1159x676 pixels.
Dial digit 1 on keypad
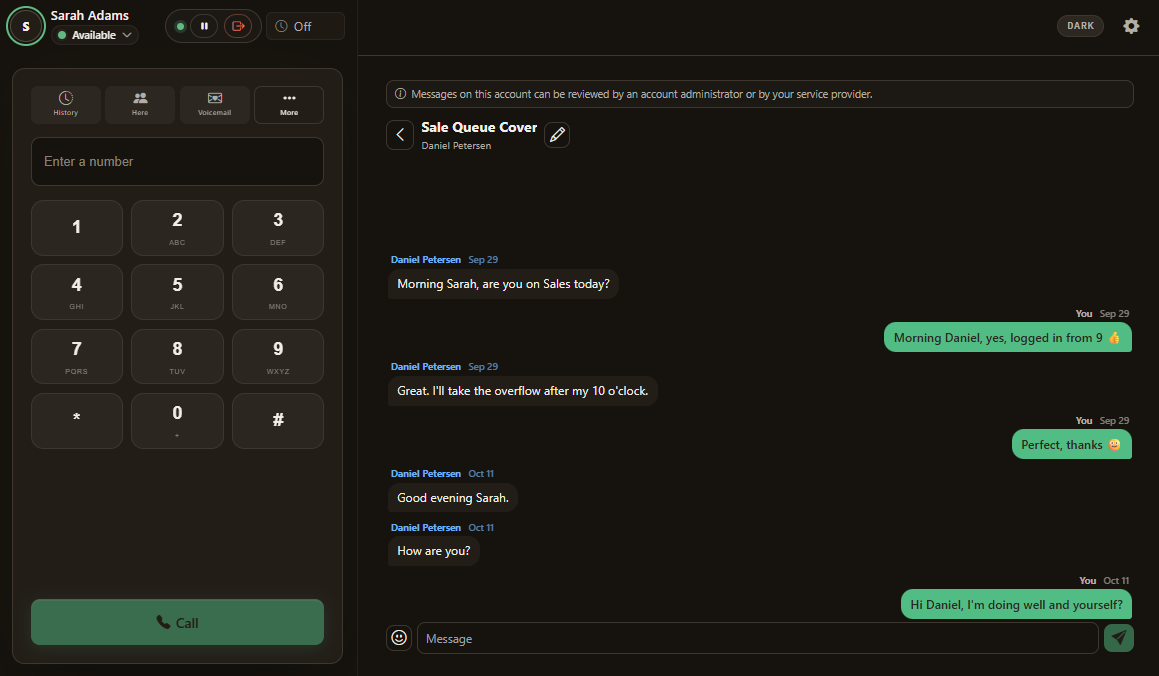point(77,228)
